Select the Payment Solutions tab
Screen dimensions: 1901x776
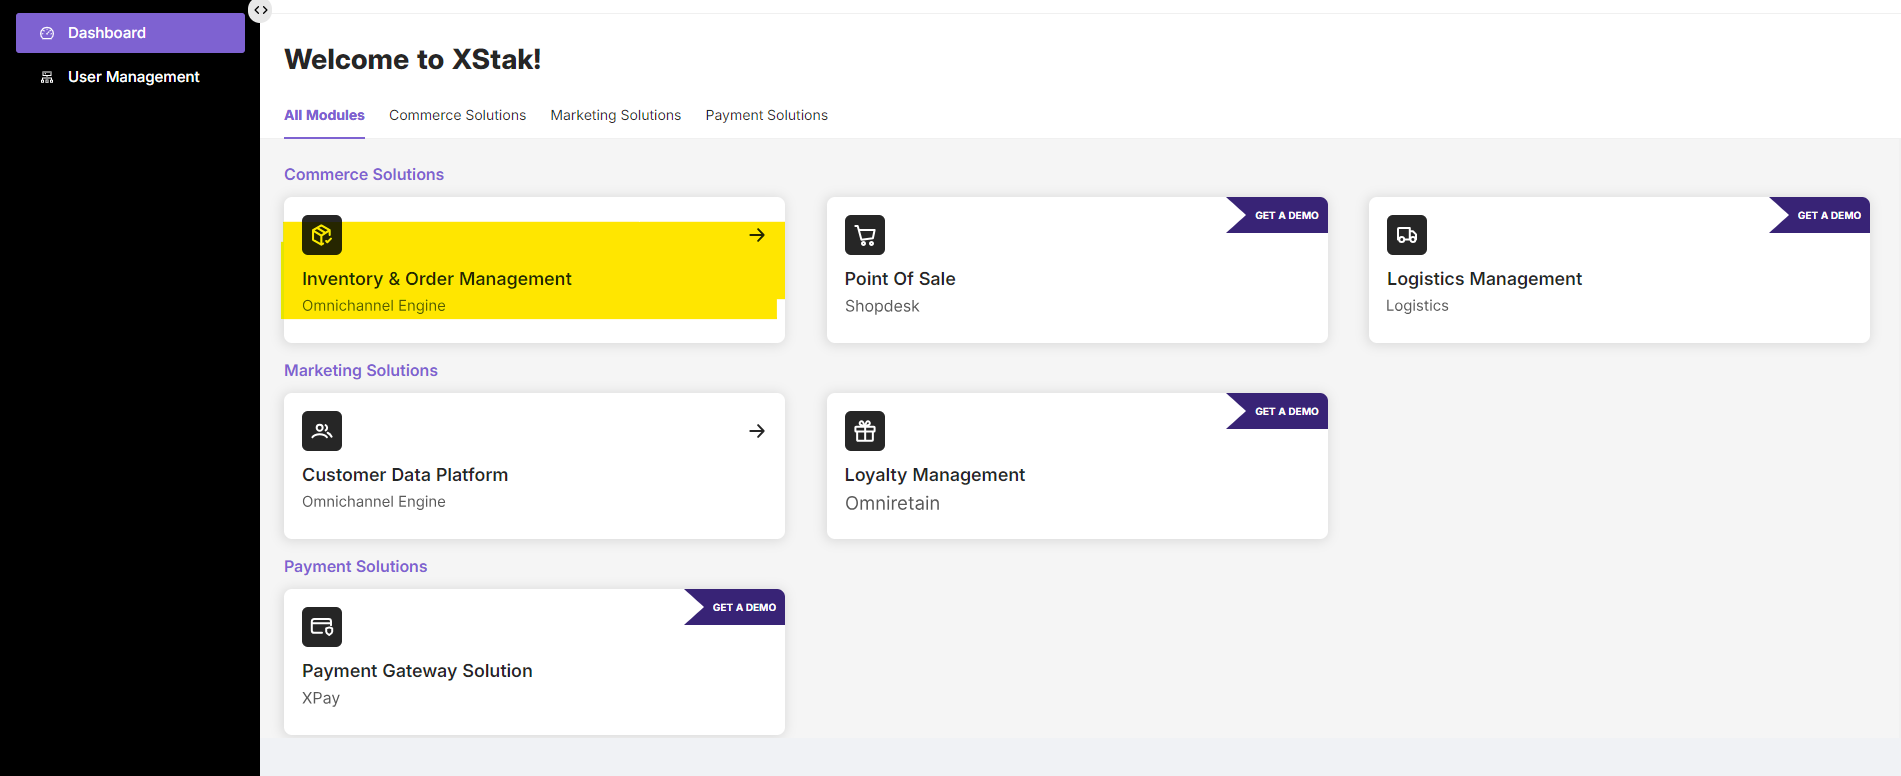coord(766,115)
